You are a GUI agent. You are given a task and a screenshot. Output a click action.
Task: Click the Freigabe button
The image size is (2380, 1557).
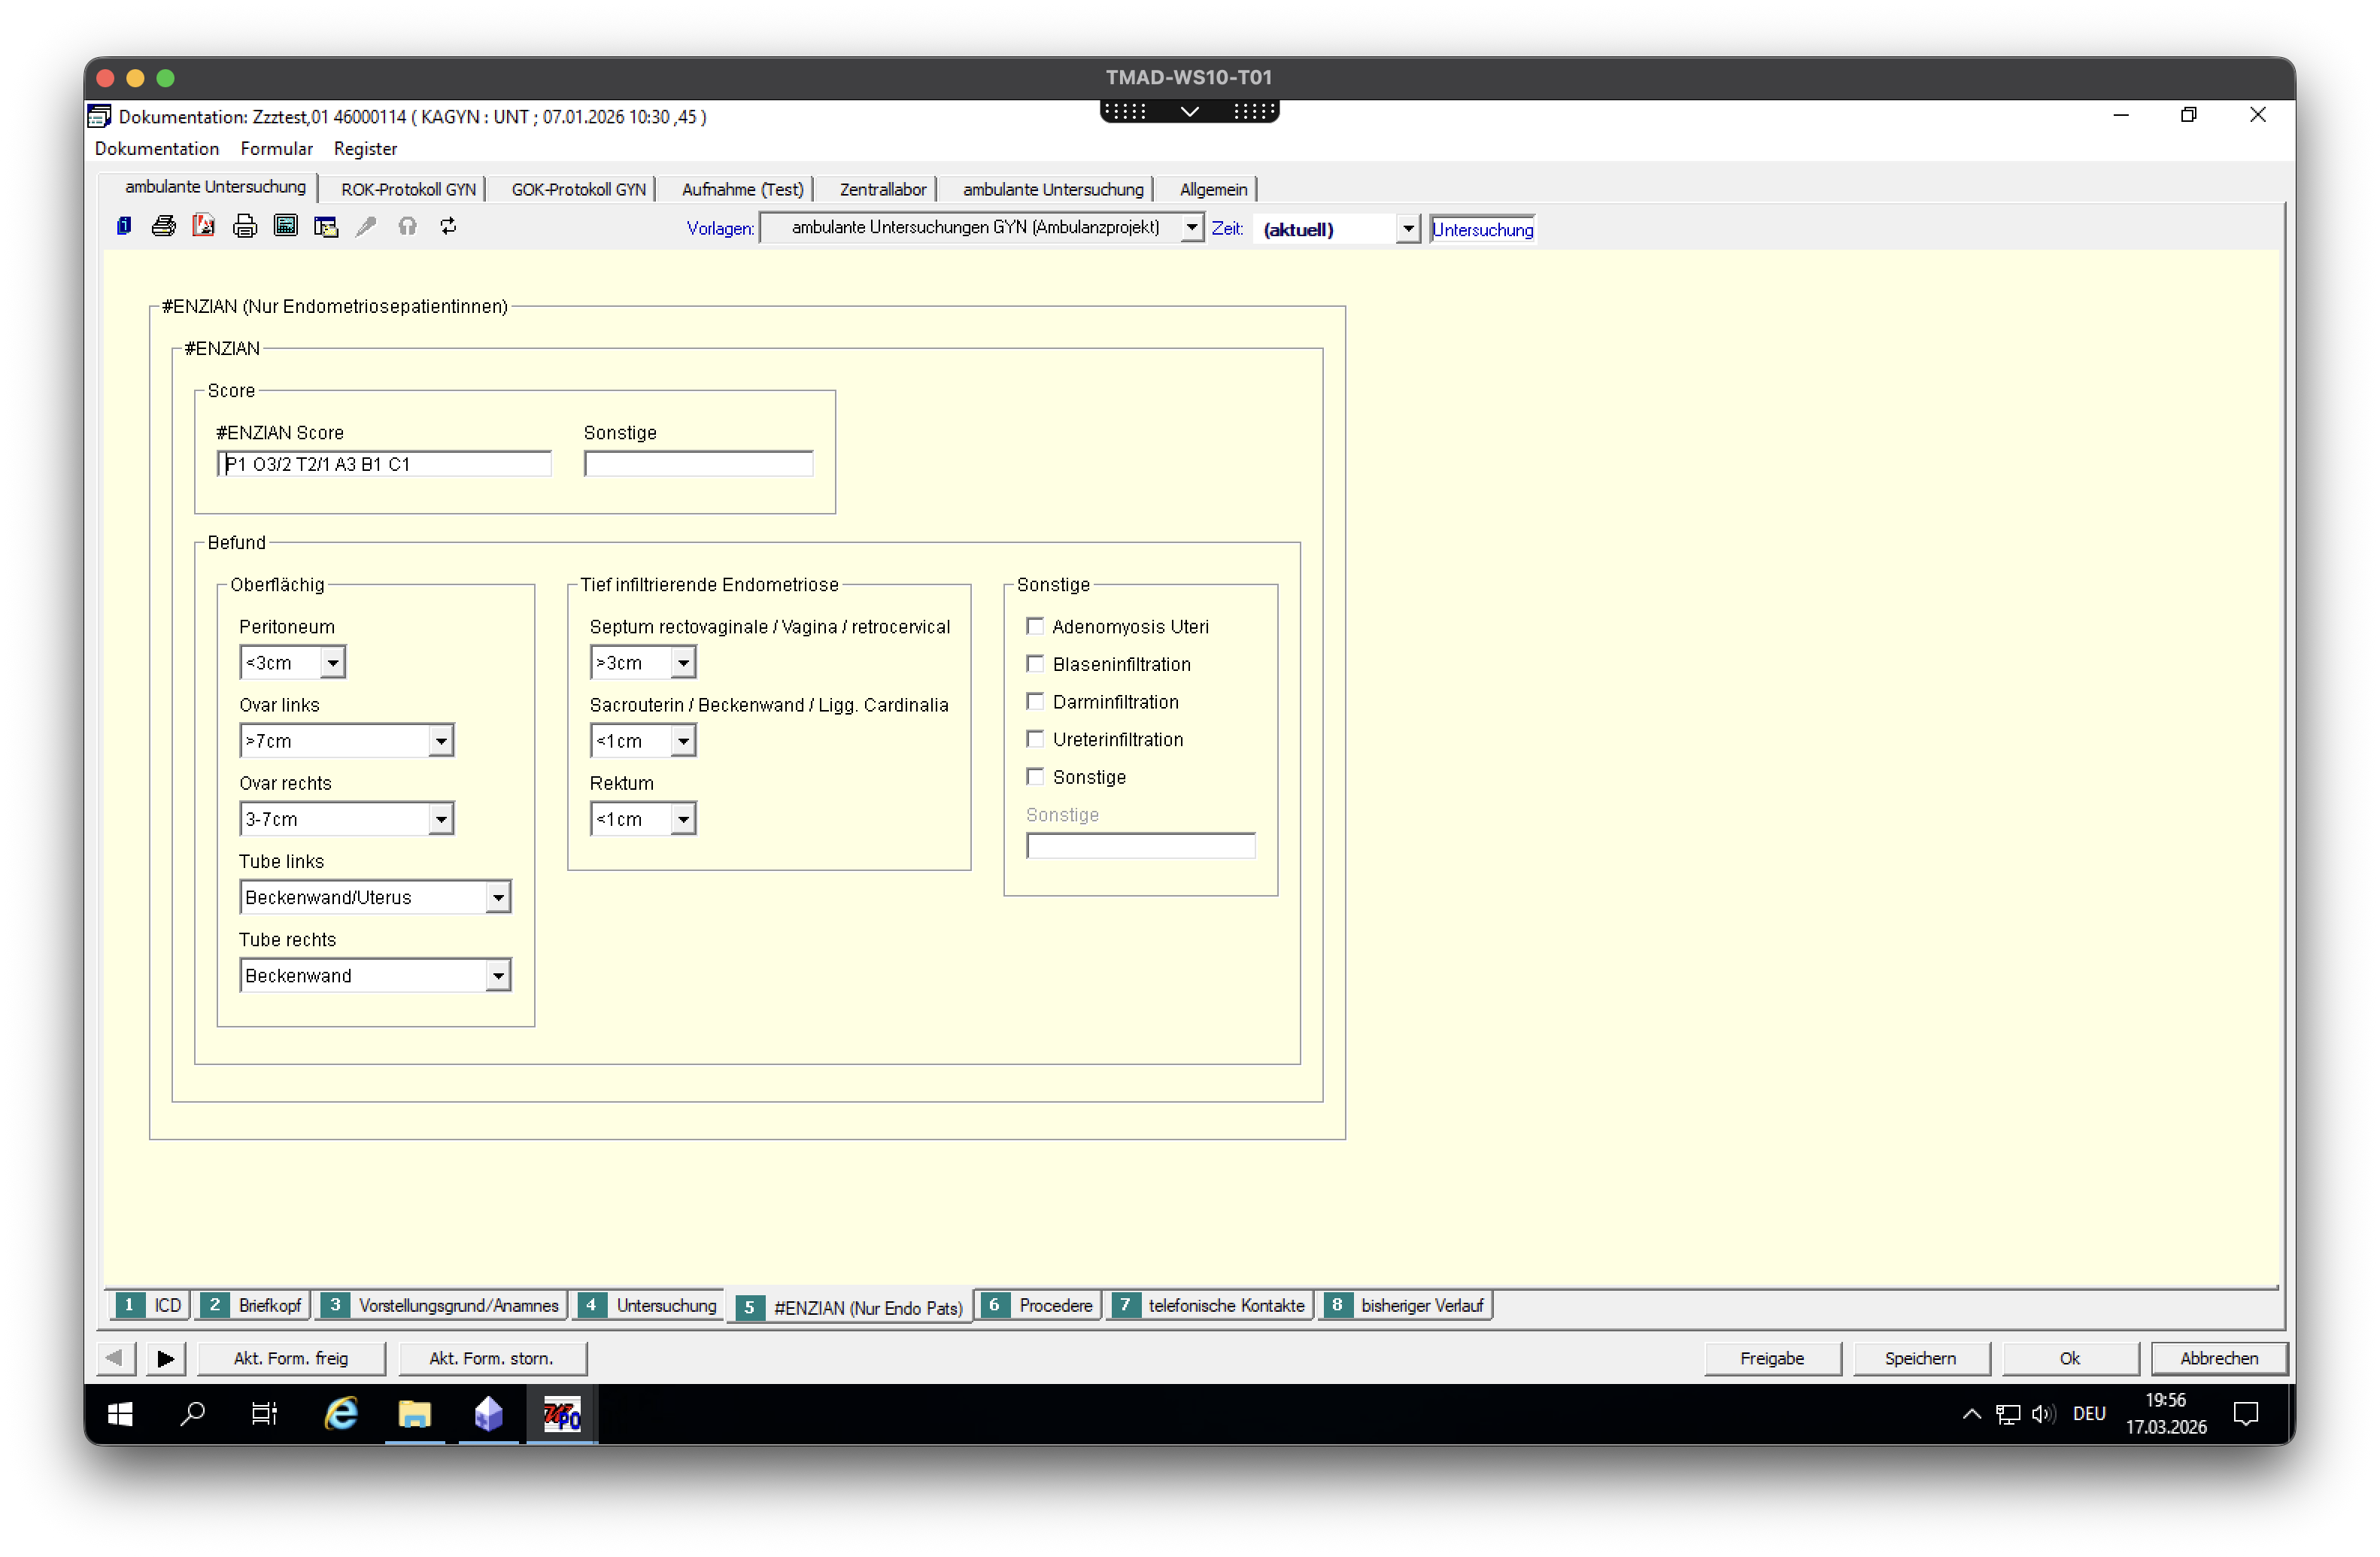point(1771,1358)
